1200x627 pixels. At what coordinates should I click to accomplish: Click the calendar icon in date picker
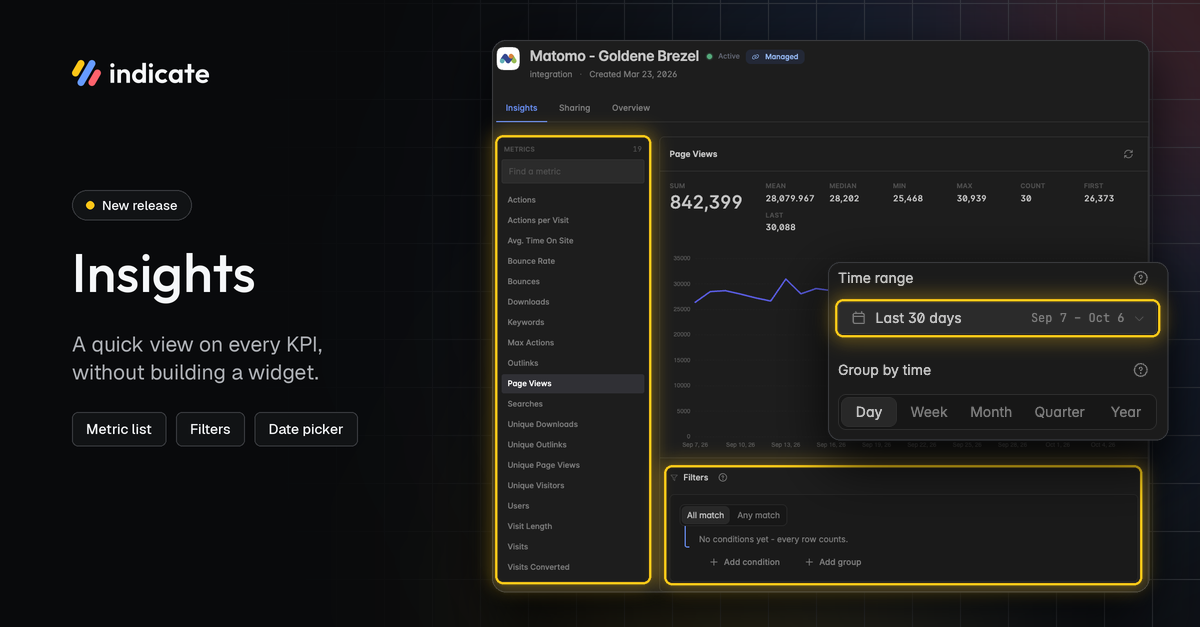(x=858, y=318)
